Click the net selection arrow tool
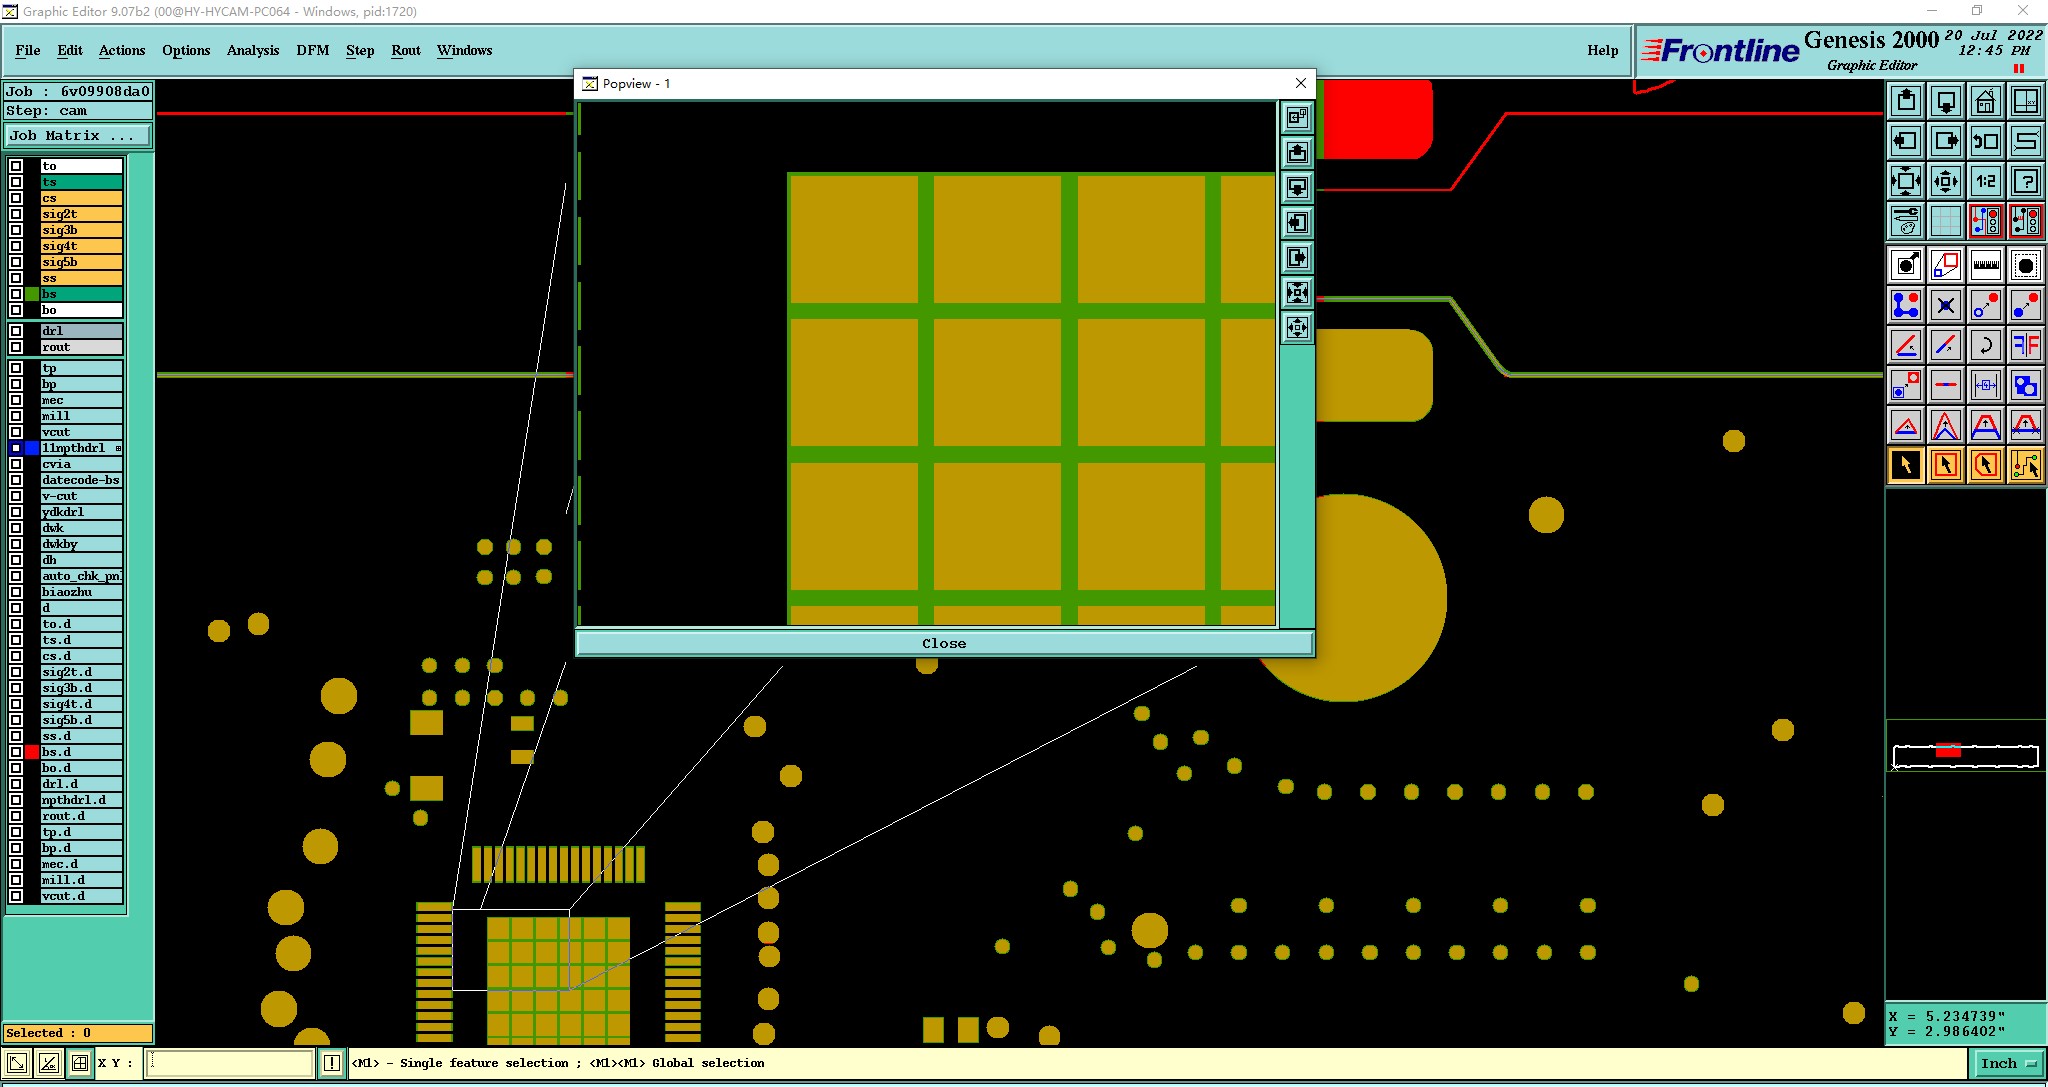Viewport: 2048px width, 1087px height. pos(2025,465)
